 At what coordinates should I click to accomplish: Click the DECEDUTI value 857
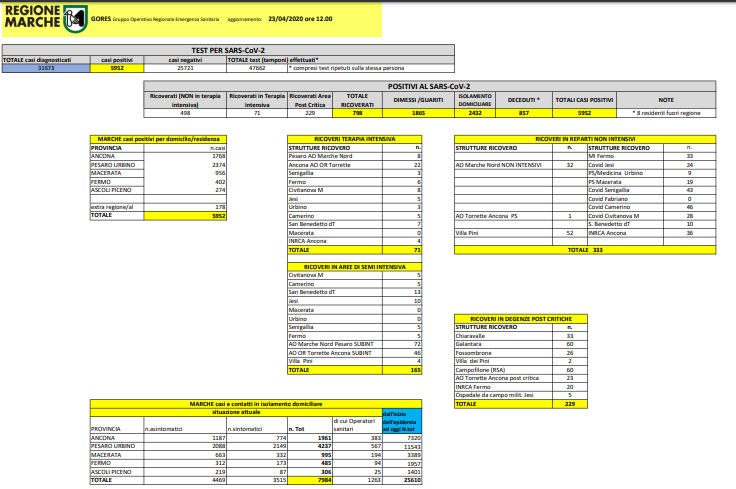pyautogui.click(x=524, y=113)
